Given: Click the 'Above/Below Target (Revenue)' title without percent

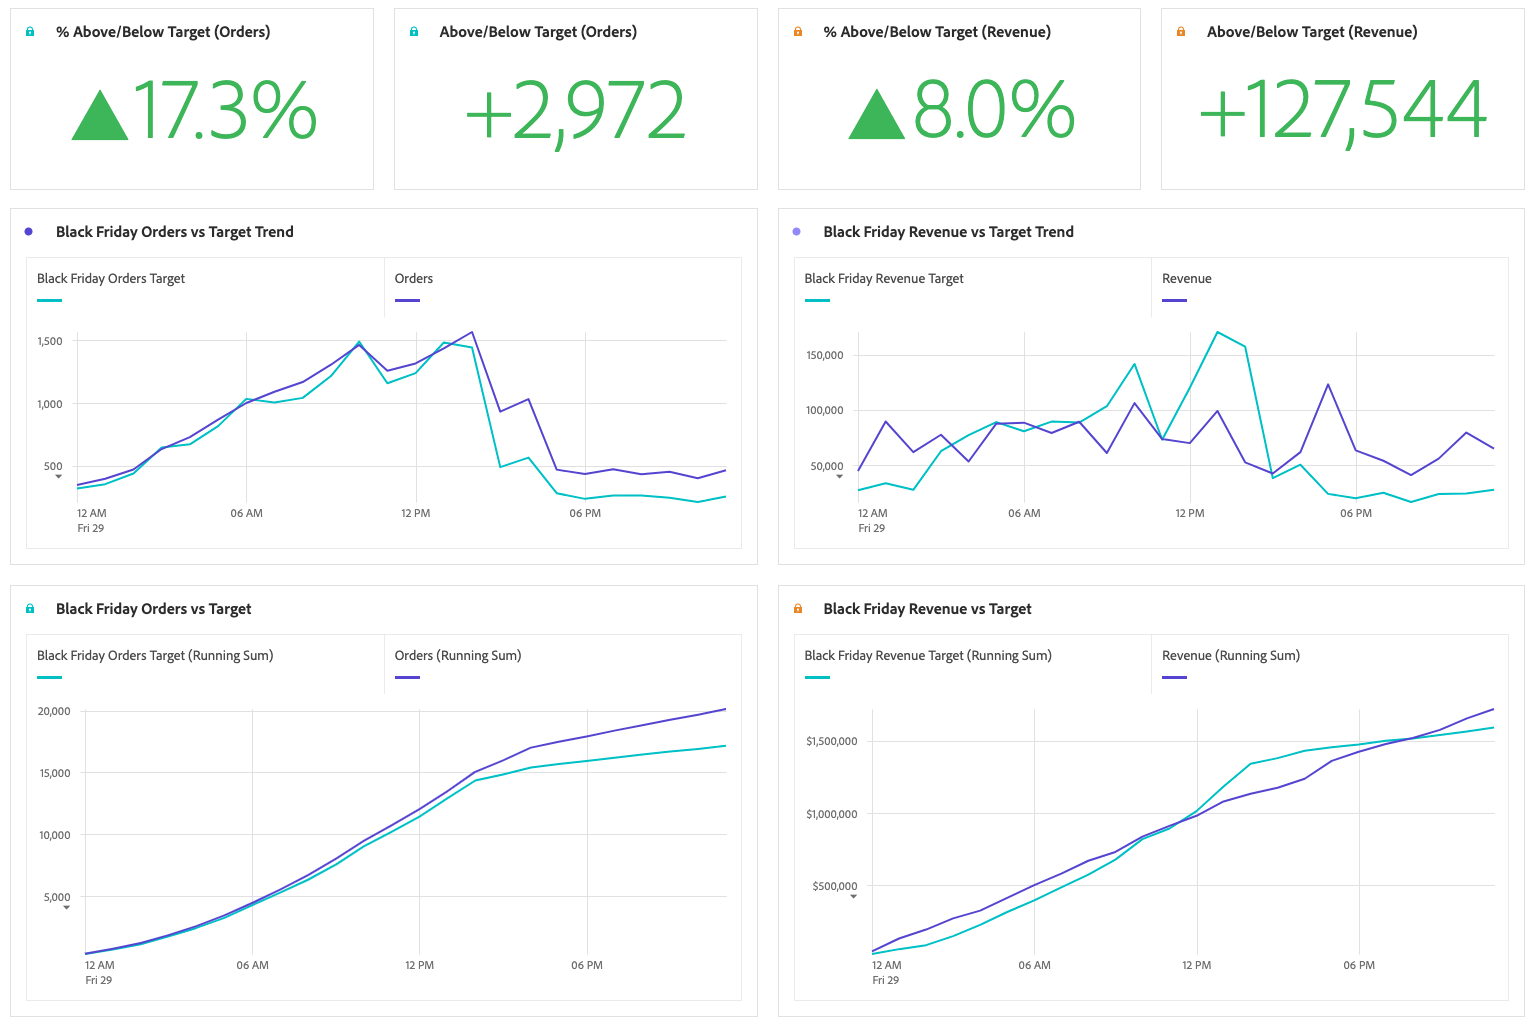Looking at the screenshot, I should (x=1312, y=32).
